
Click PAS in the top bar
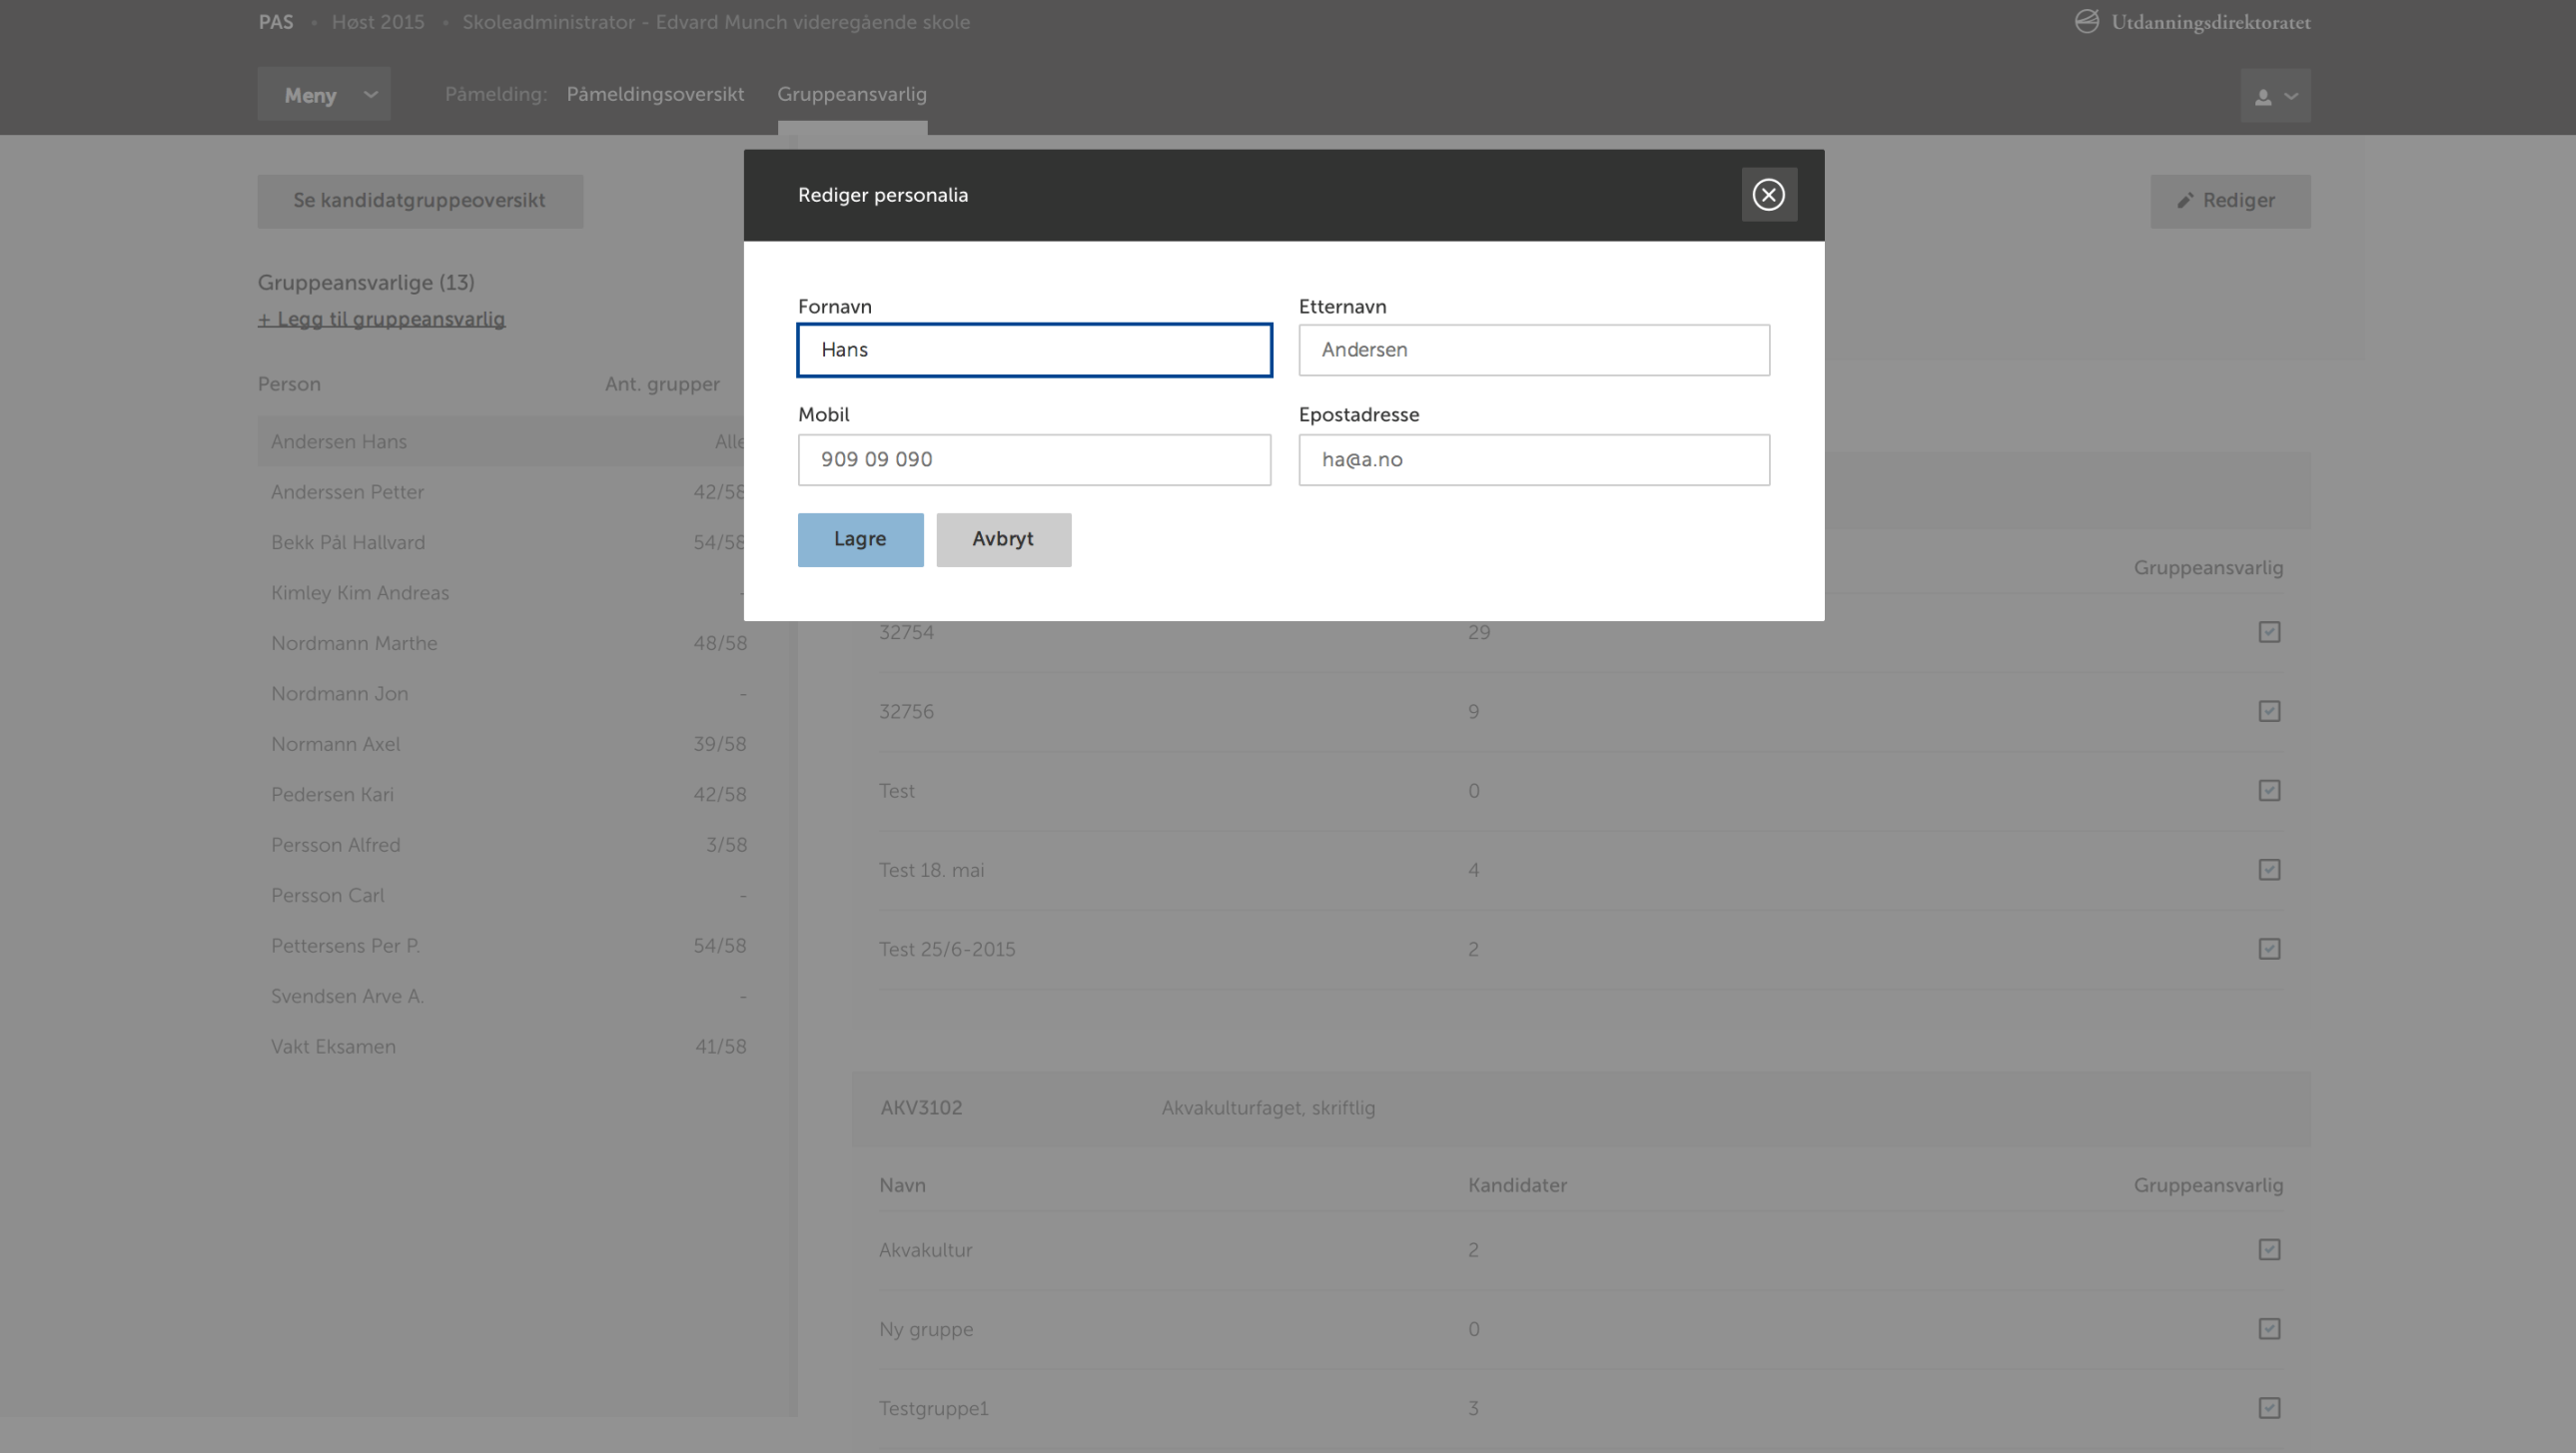pos(276,22)
